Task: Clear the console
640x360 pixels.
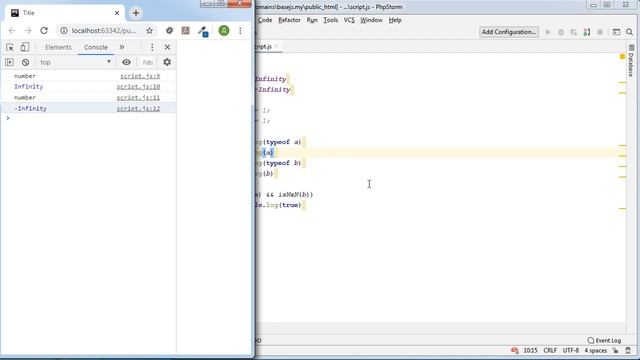Action: [25, 62]
